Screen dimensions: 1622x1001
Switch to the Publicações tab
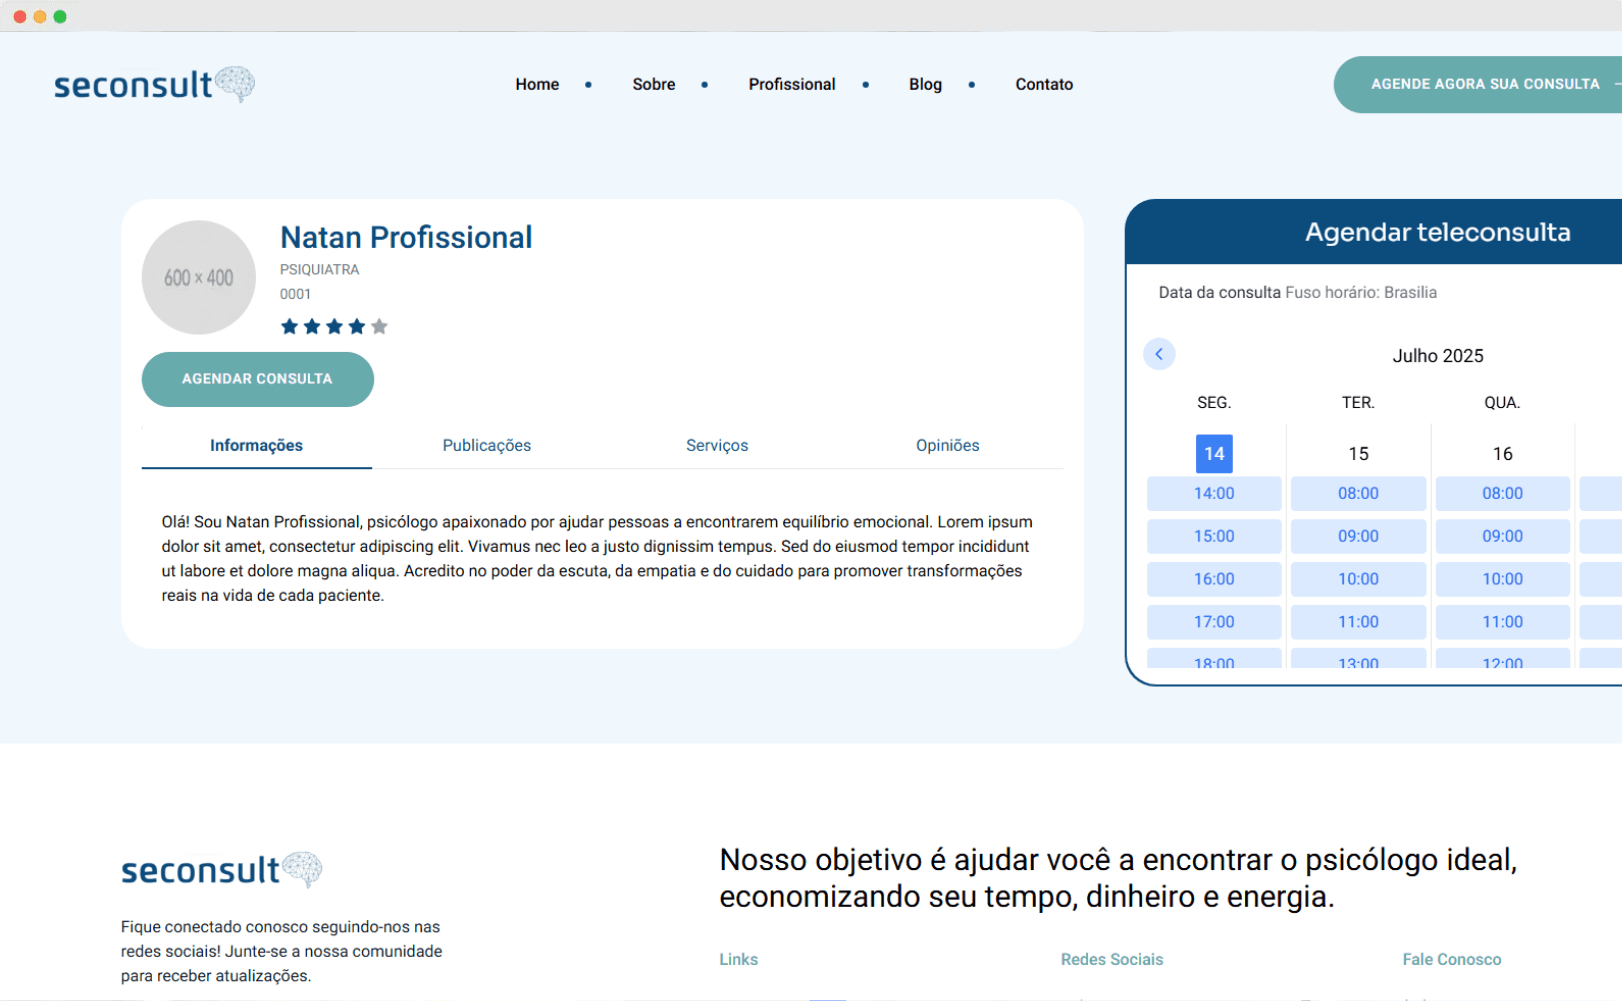pyautogui.click(x=486, y=446)
